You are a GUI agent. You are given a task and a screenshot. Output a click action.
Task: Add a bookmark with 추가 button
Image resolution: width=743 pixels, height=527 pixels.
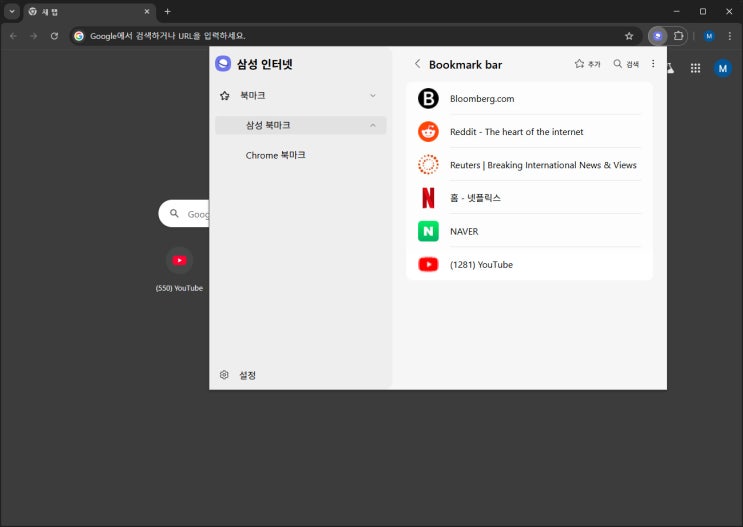coord(588,64)
